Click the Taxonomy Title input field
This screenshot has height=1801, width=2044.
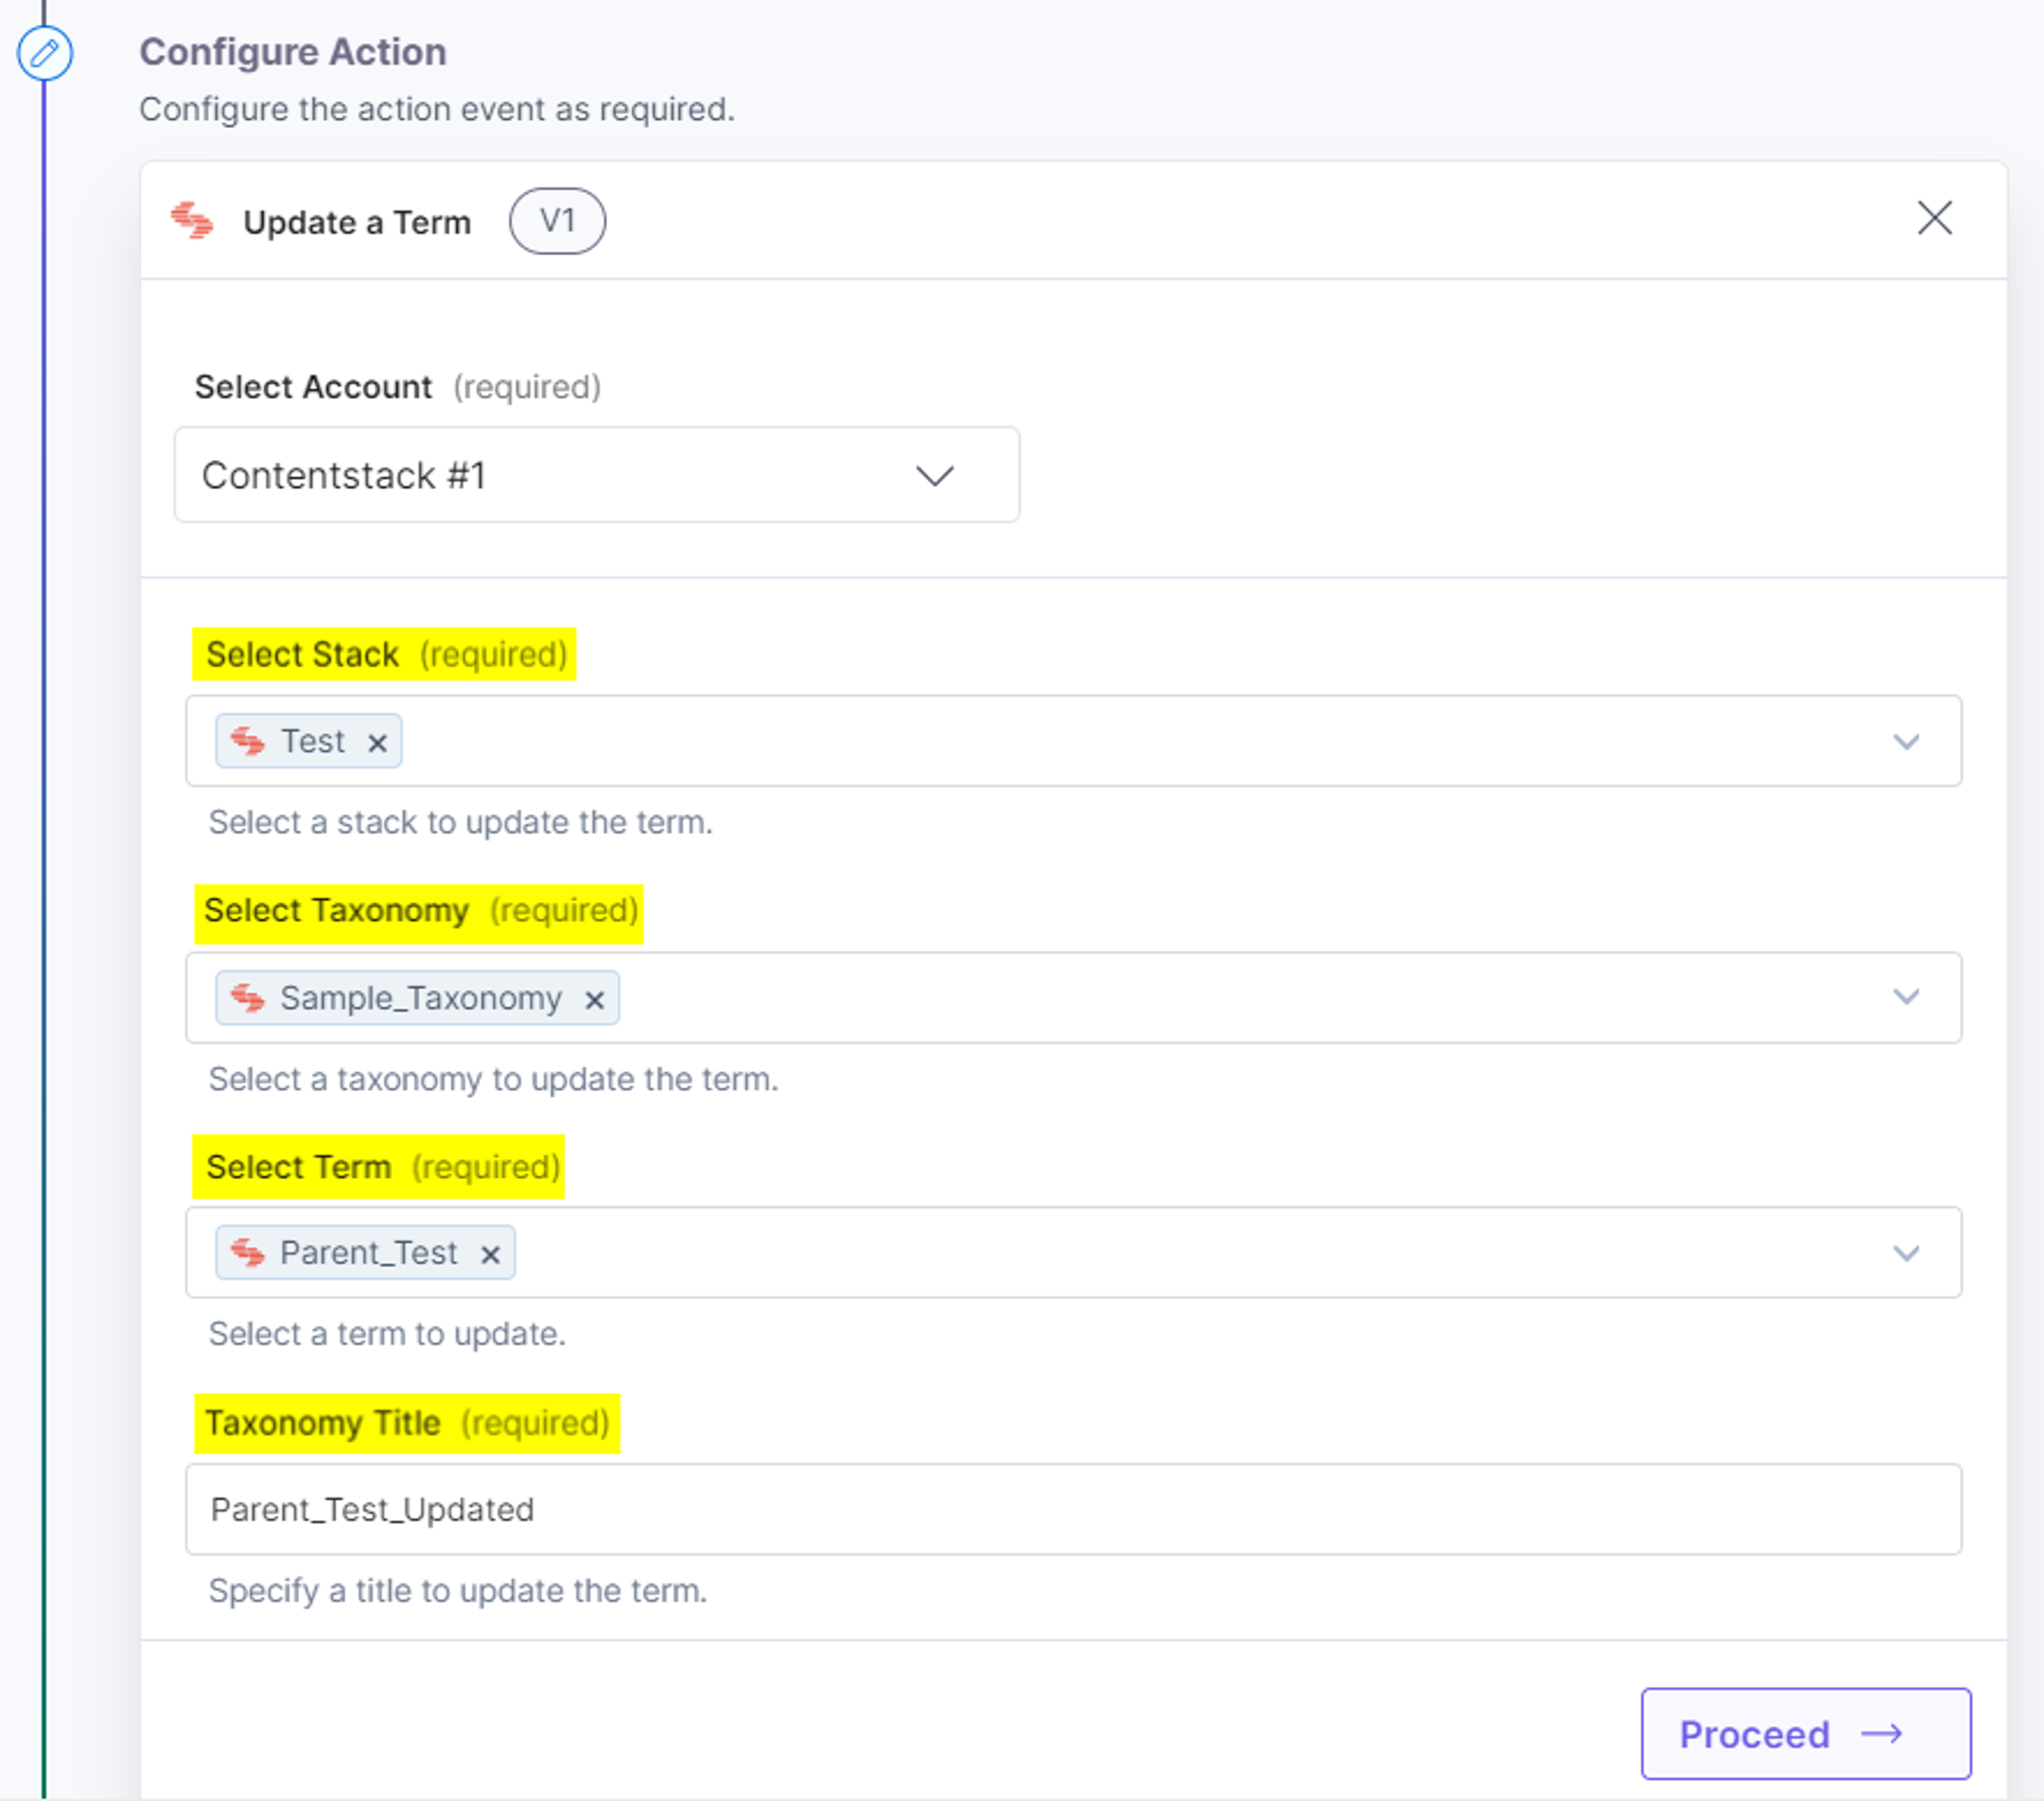(x=1073, y=1509)
